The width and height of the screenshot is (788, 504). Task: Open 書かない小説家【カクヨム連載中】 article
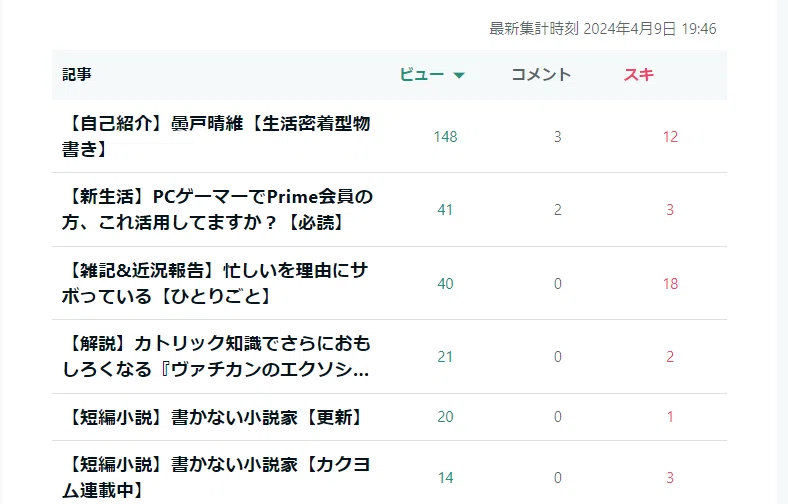point(216,477)
